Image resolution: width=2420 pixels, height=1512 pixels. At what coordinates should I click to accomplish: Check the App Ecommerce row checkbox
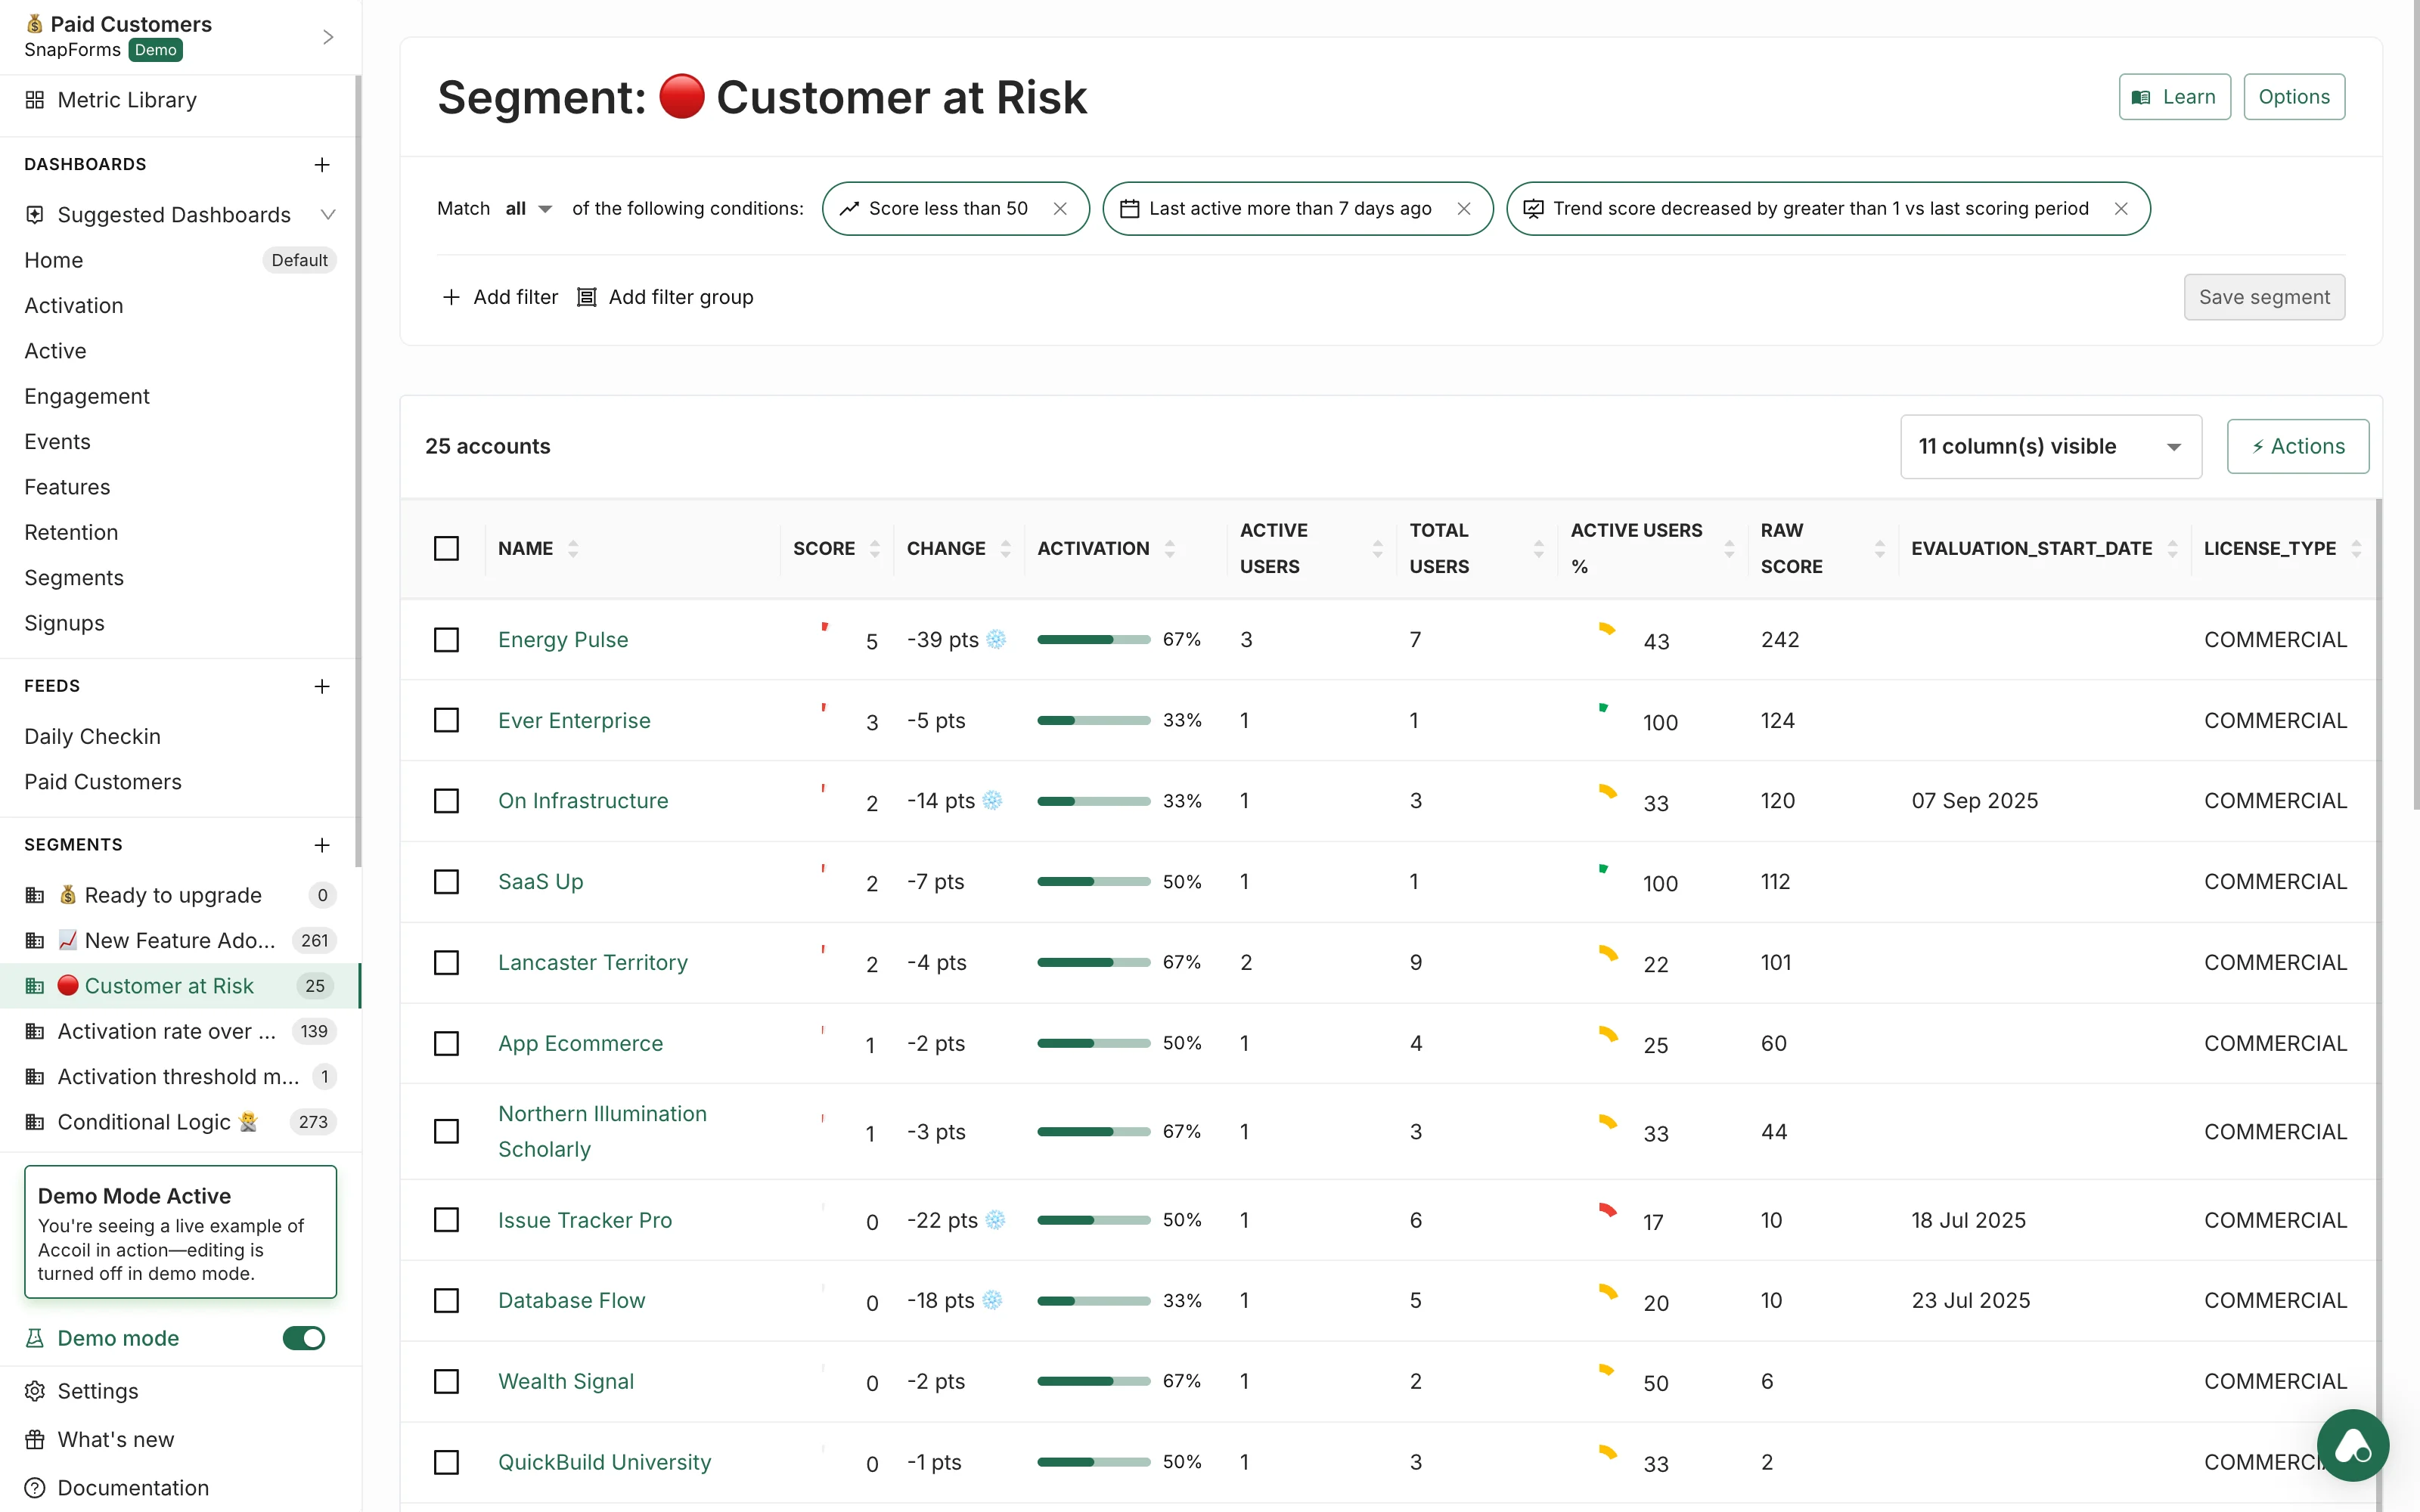tap(446, 1043)
